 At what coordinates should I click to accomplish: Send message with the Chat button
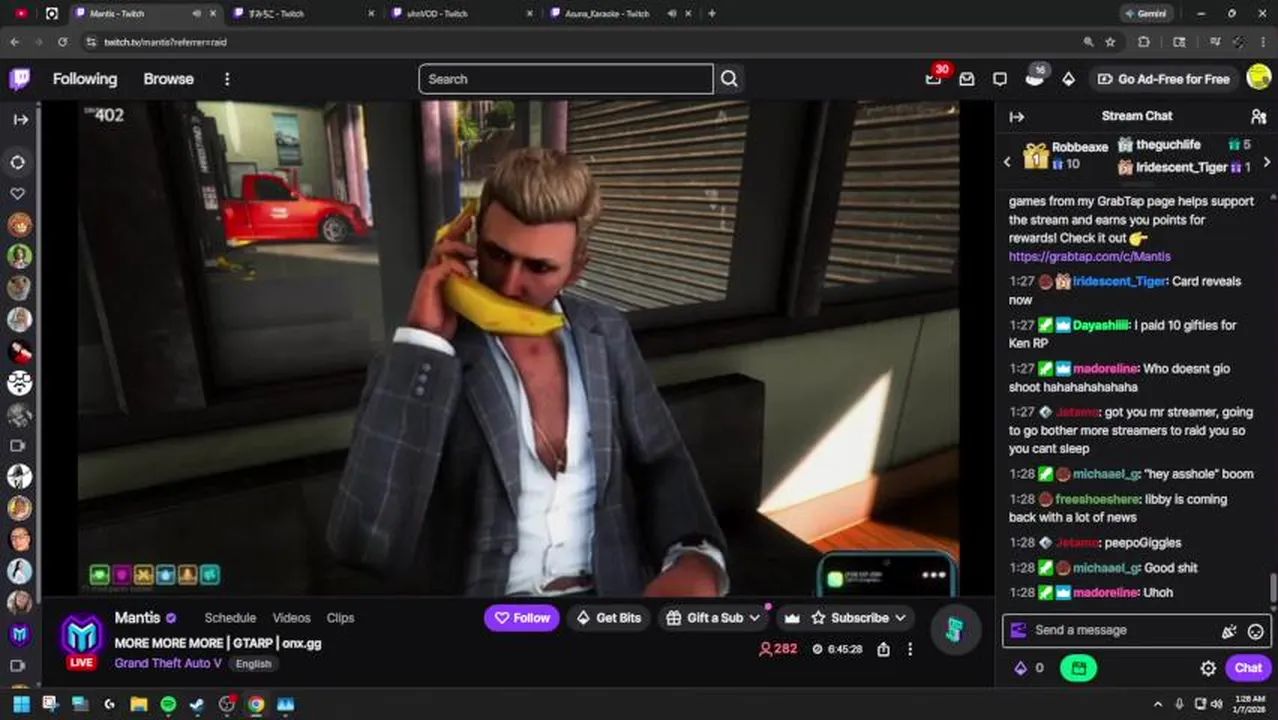coord(1248,668)
